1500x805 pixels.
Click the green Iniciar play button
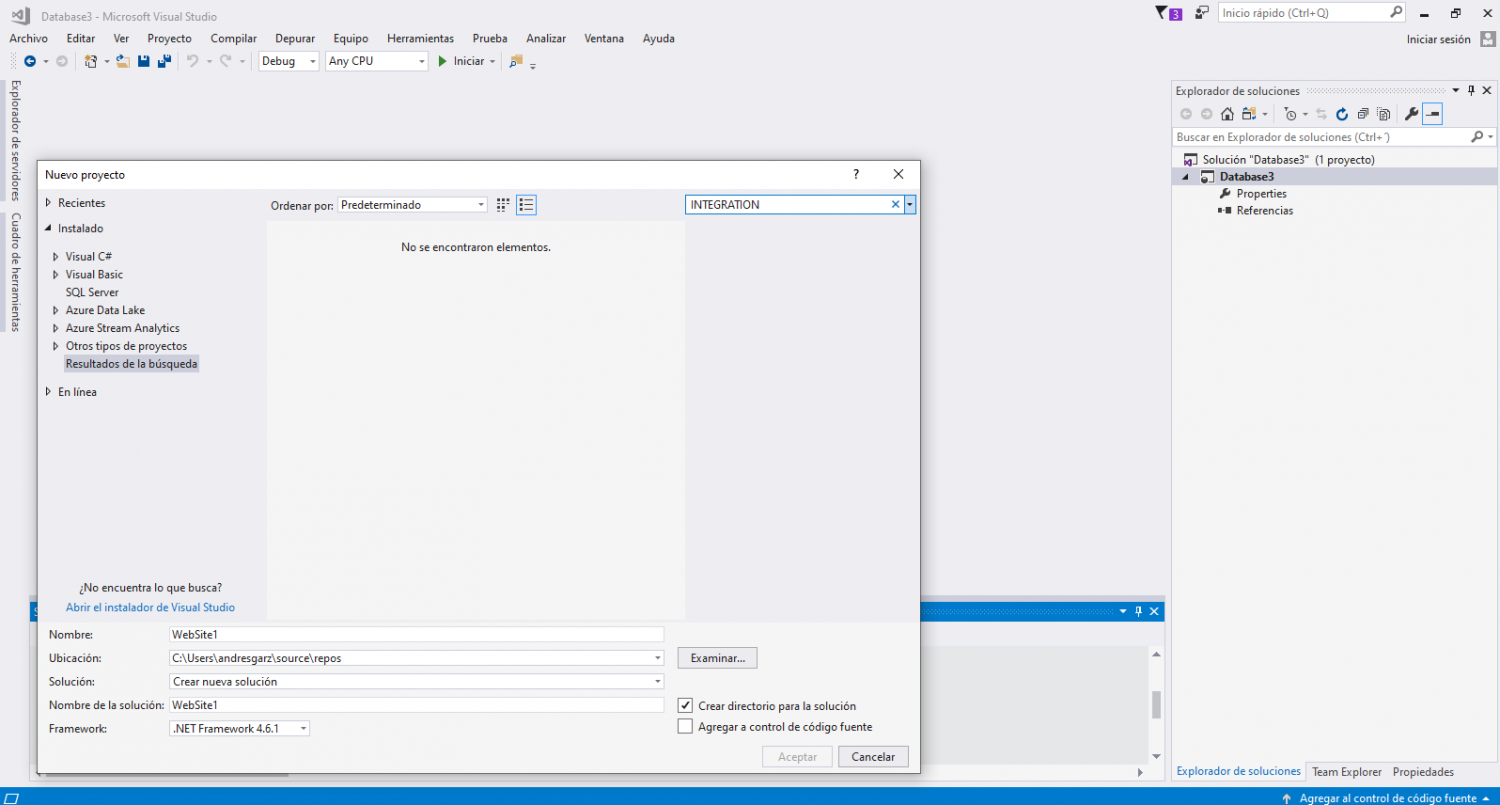443,61
